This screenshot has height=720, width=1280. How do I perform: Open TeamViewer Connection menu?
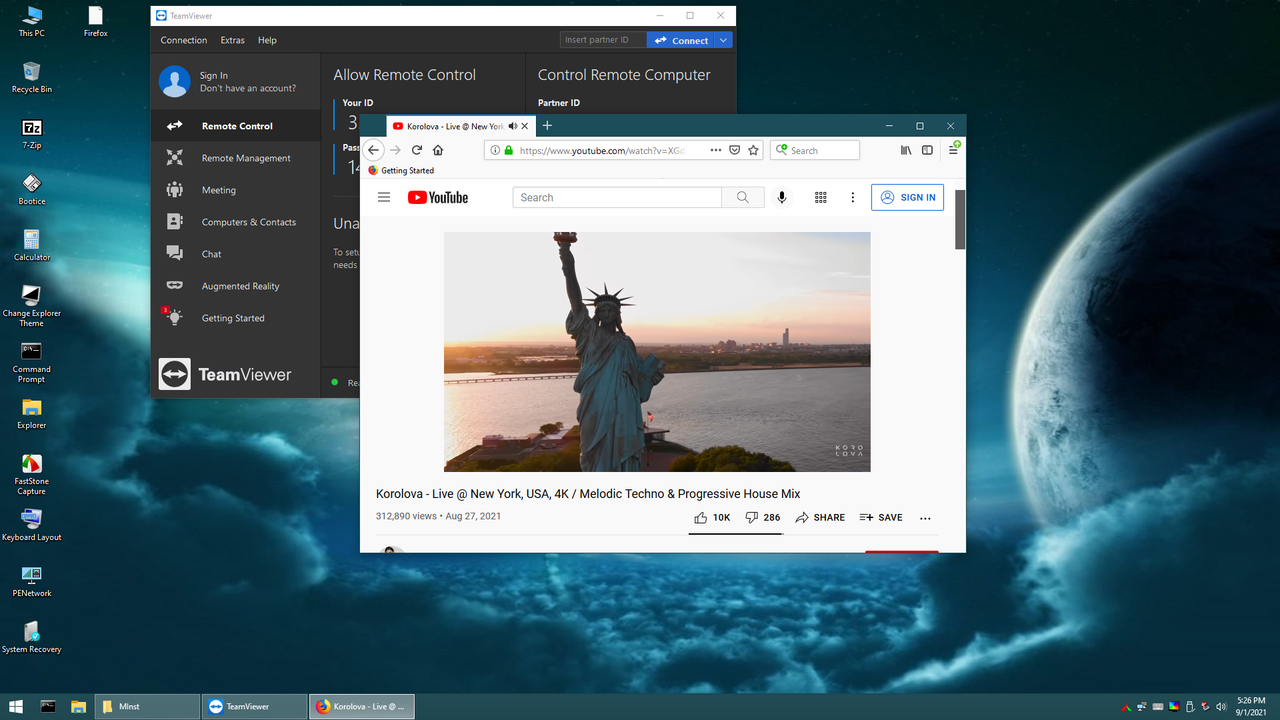point(184,40)
